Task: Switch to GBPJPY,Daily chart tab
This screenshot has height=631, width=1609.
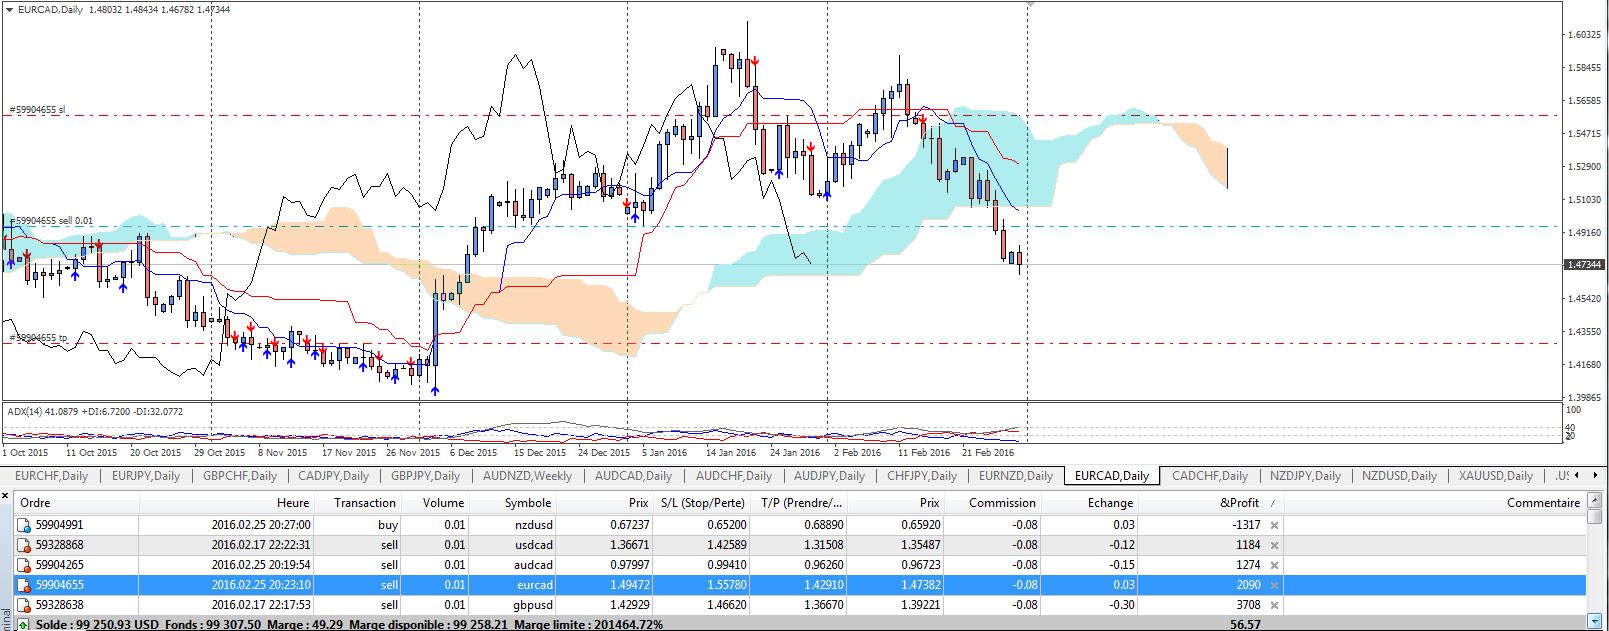Action: coord(425,476)
